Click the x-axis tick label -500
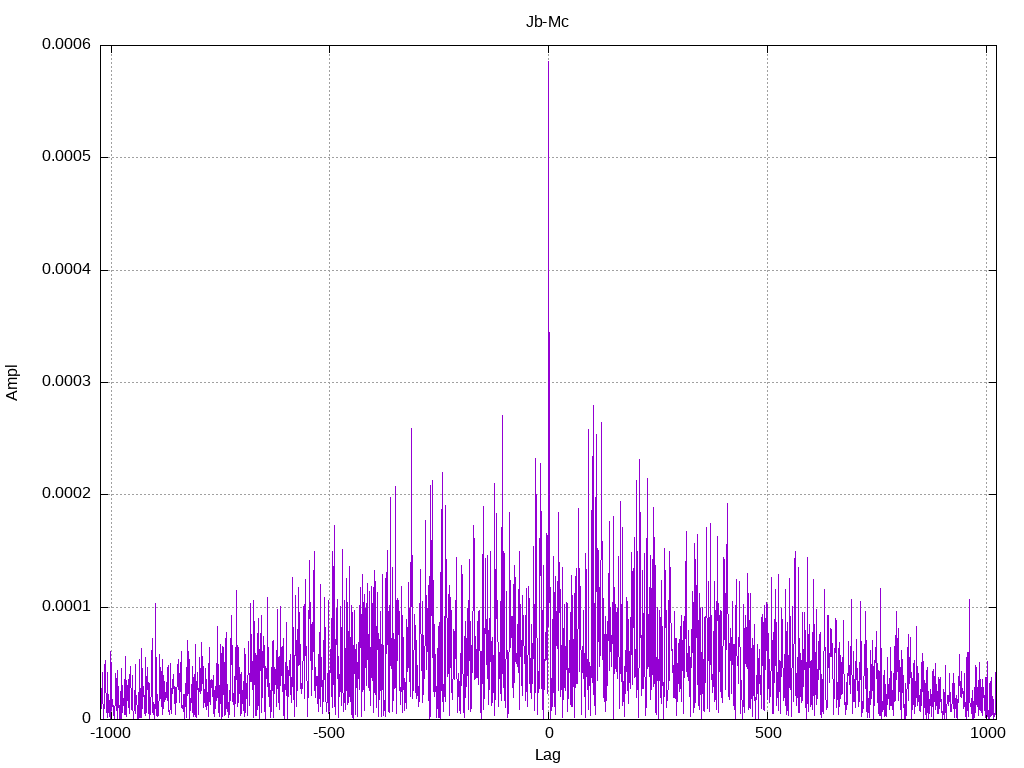 click(x=328, y=733)
